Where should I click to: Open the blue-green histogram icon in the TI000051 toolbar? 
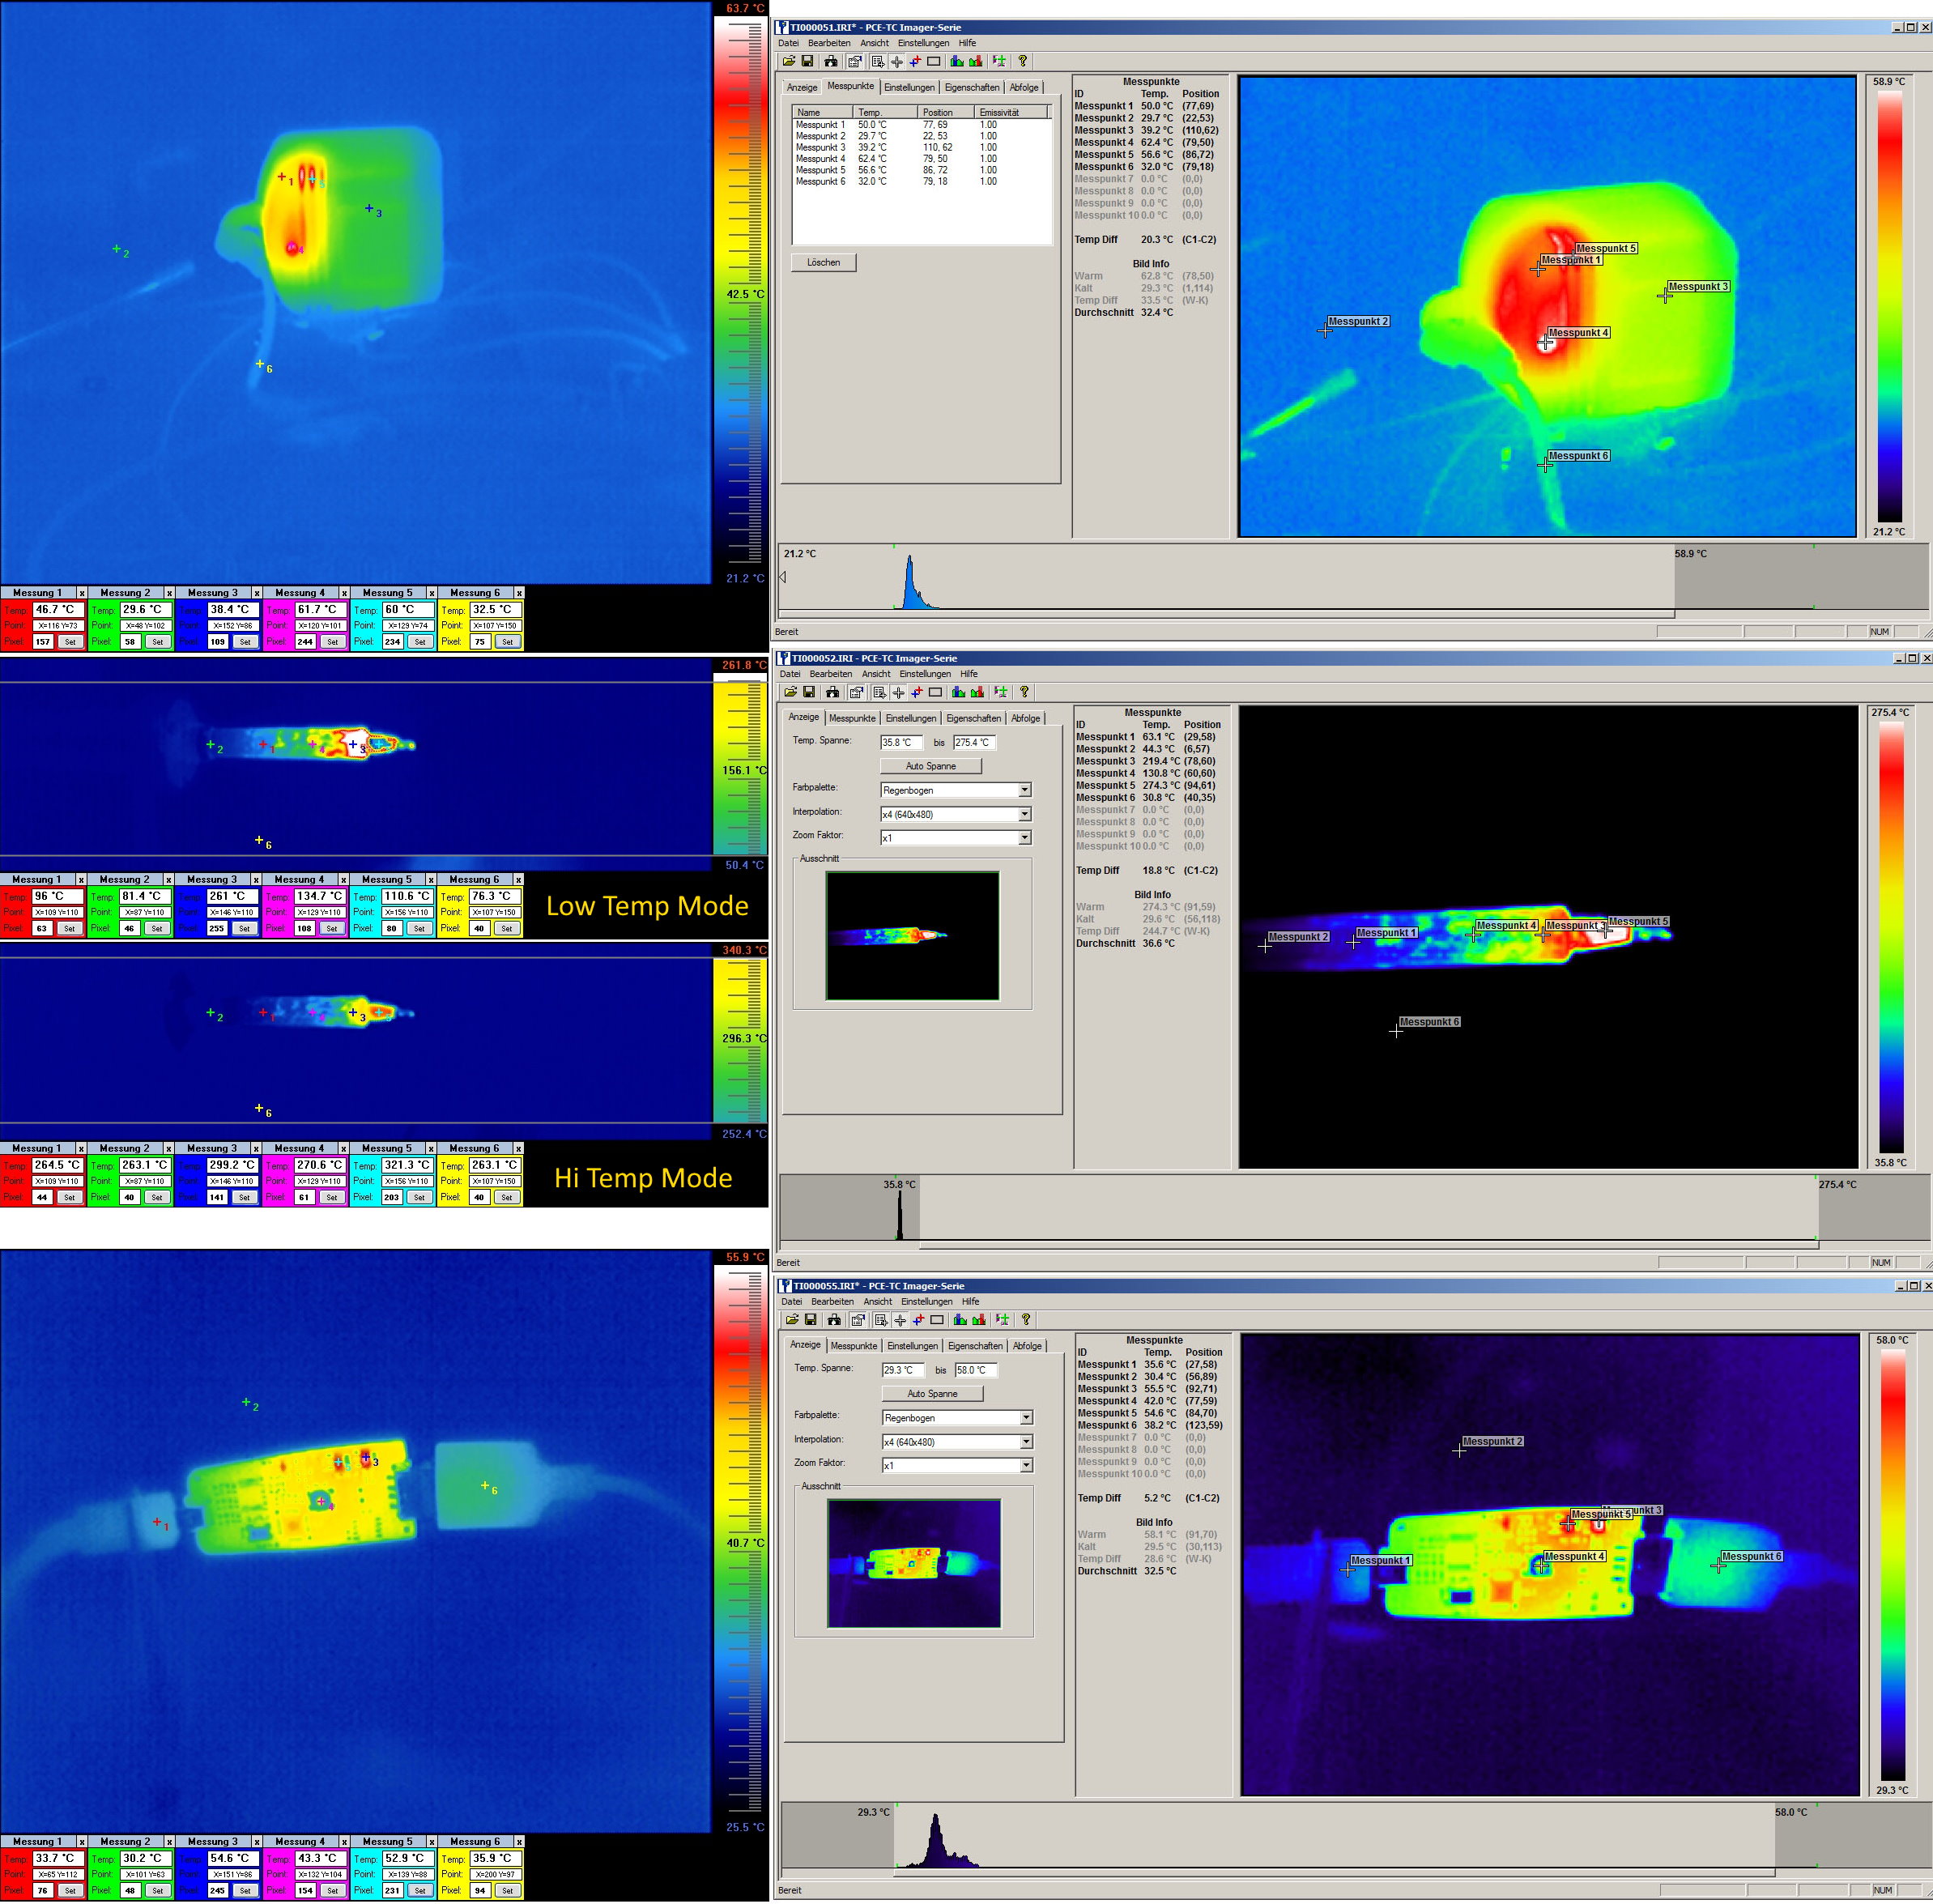[x=957, y=62]
